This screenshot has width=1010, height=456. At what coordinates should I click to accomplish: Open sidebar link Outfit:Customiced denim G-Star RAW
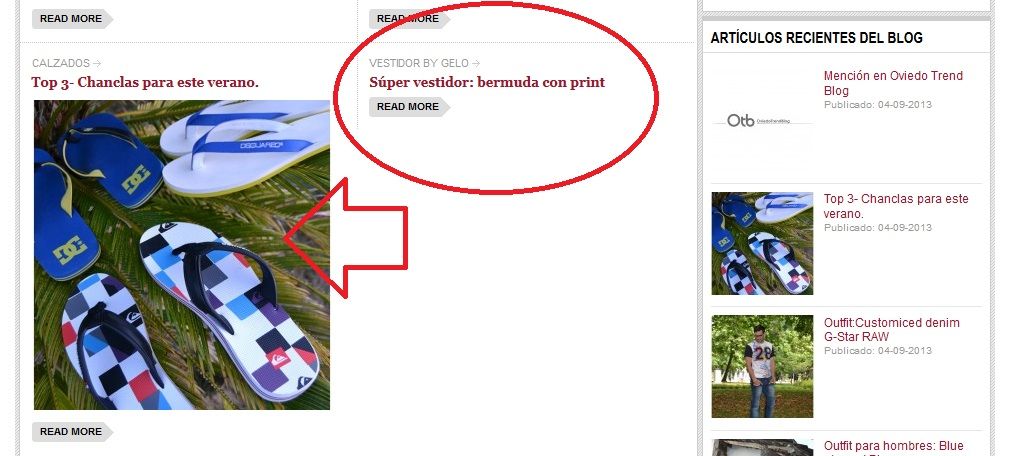tap(891, 330)
